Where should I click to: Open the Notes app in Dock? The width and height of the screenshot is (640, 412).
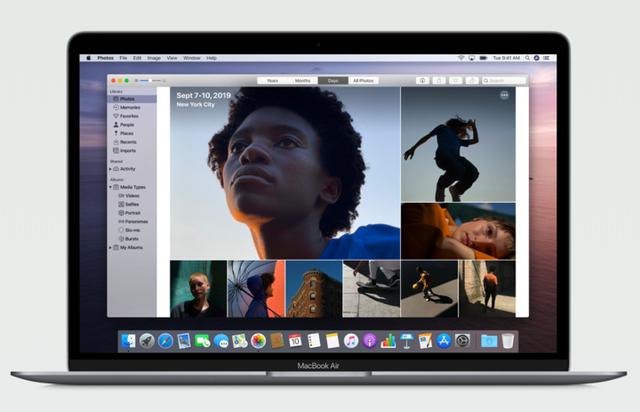(332, 341)
